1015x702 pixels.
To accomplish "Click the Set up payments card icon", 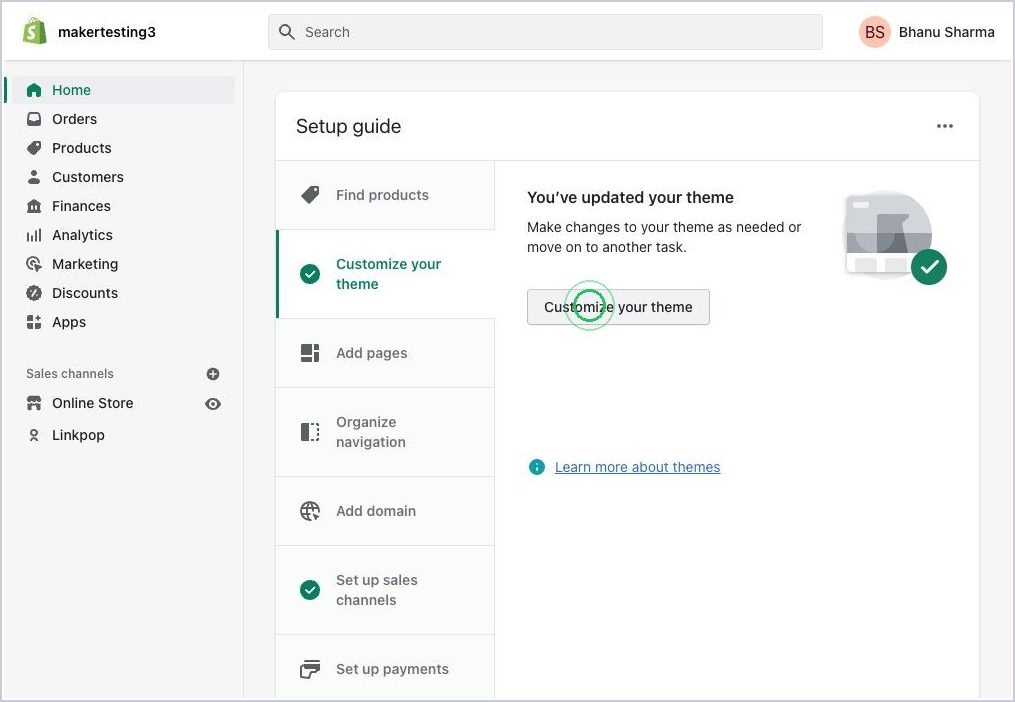I will pyautogui.click(x=310, y=669).
